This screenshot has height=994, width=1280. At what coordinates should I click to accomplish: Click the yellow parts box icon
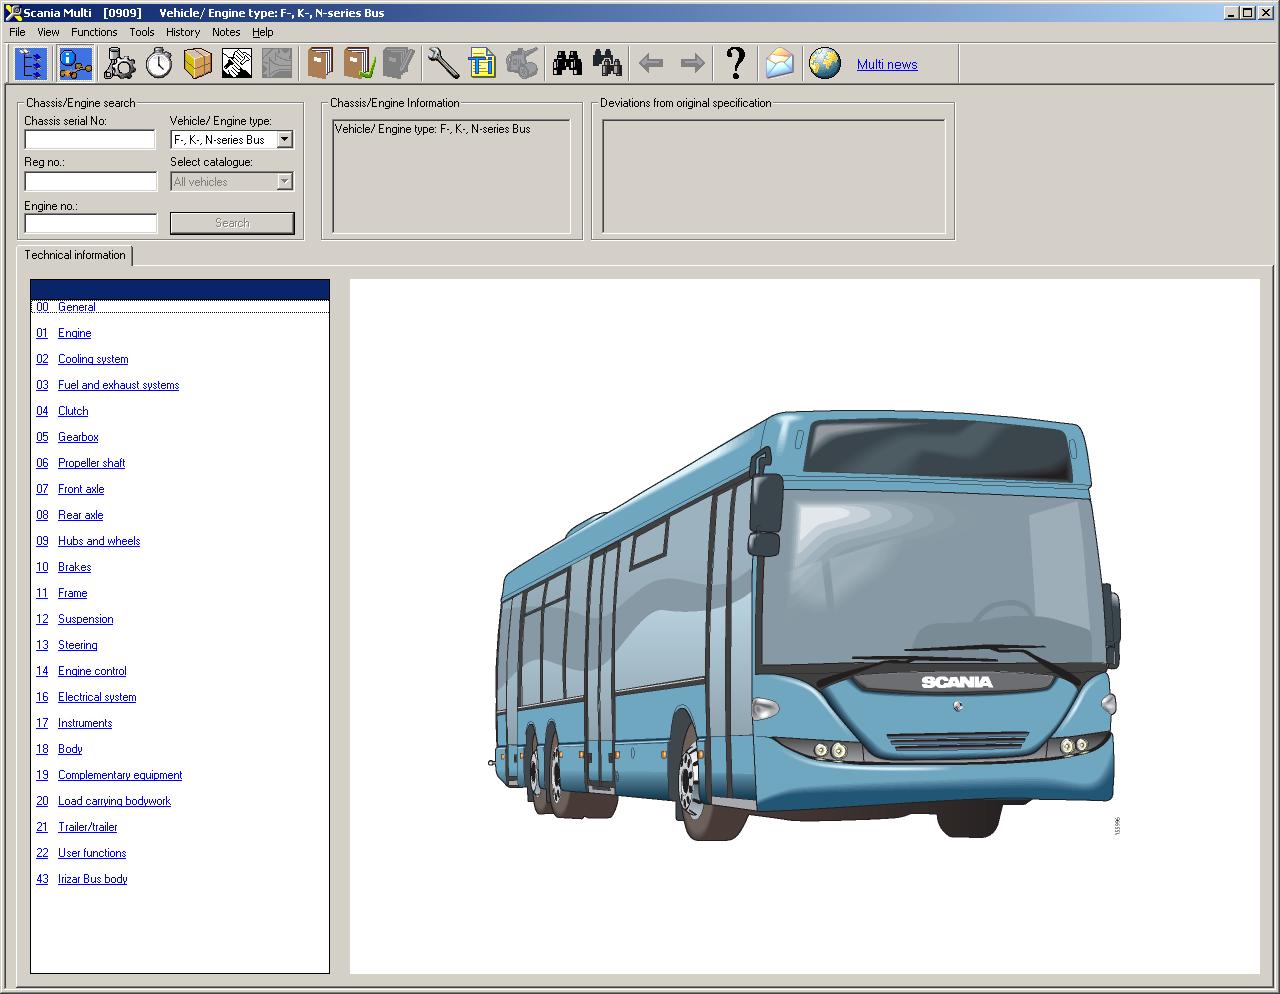click(x=198, y=64)
